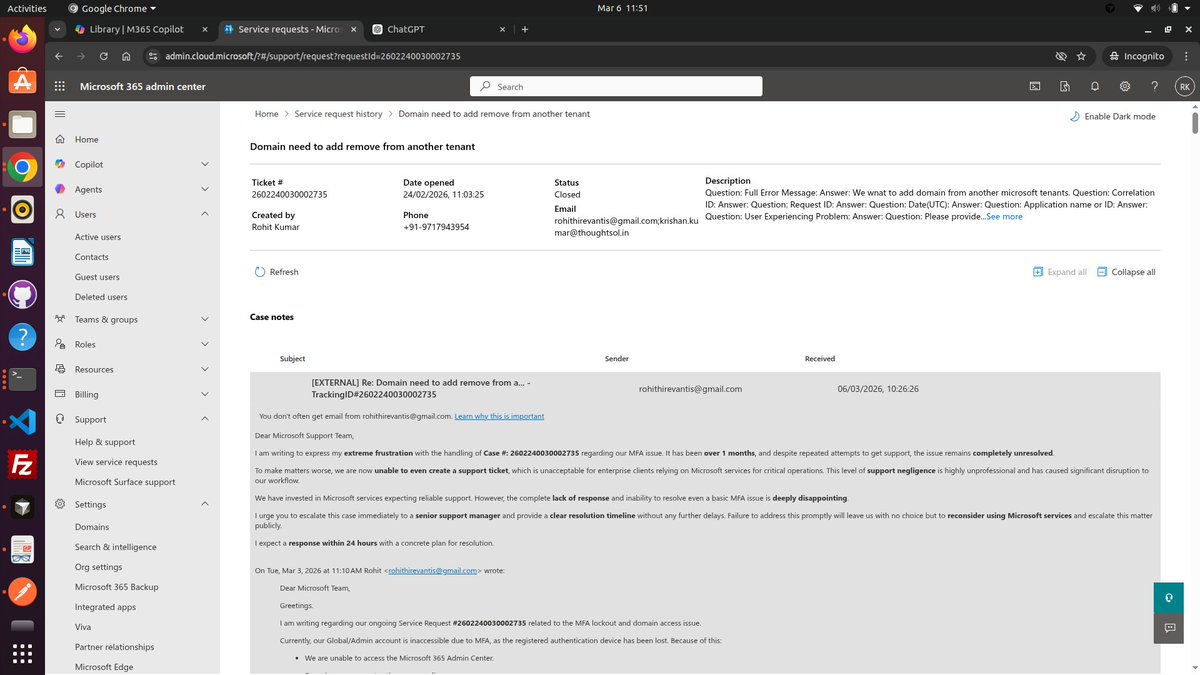
Task: Expand the Copilot navigation section
Action: point(205,164)
